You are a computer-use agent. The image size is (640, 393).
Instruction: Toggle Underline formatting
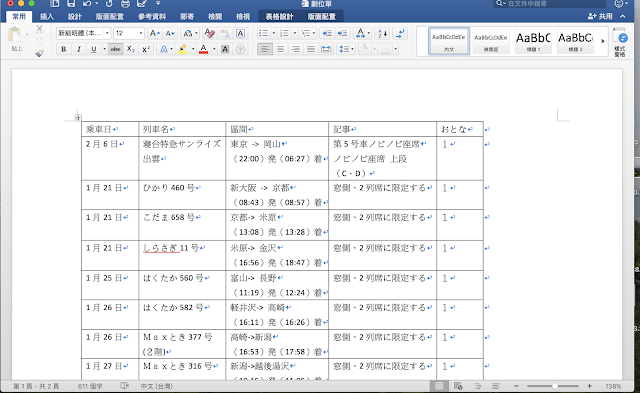tap(94, 49)
